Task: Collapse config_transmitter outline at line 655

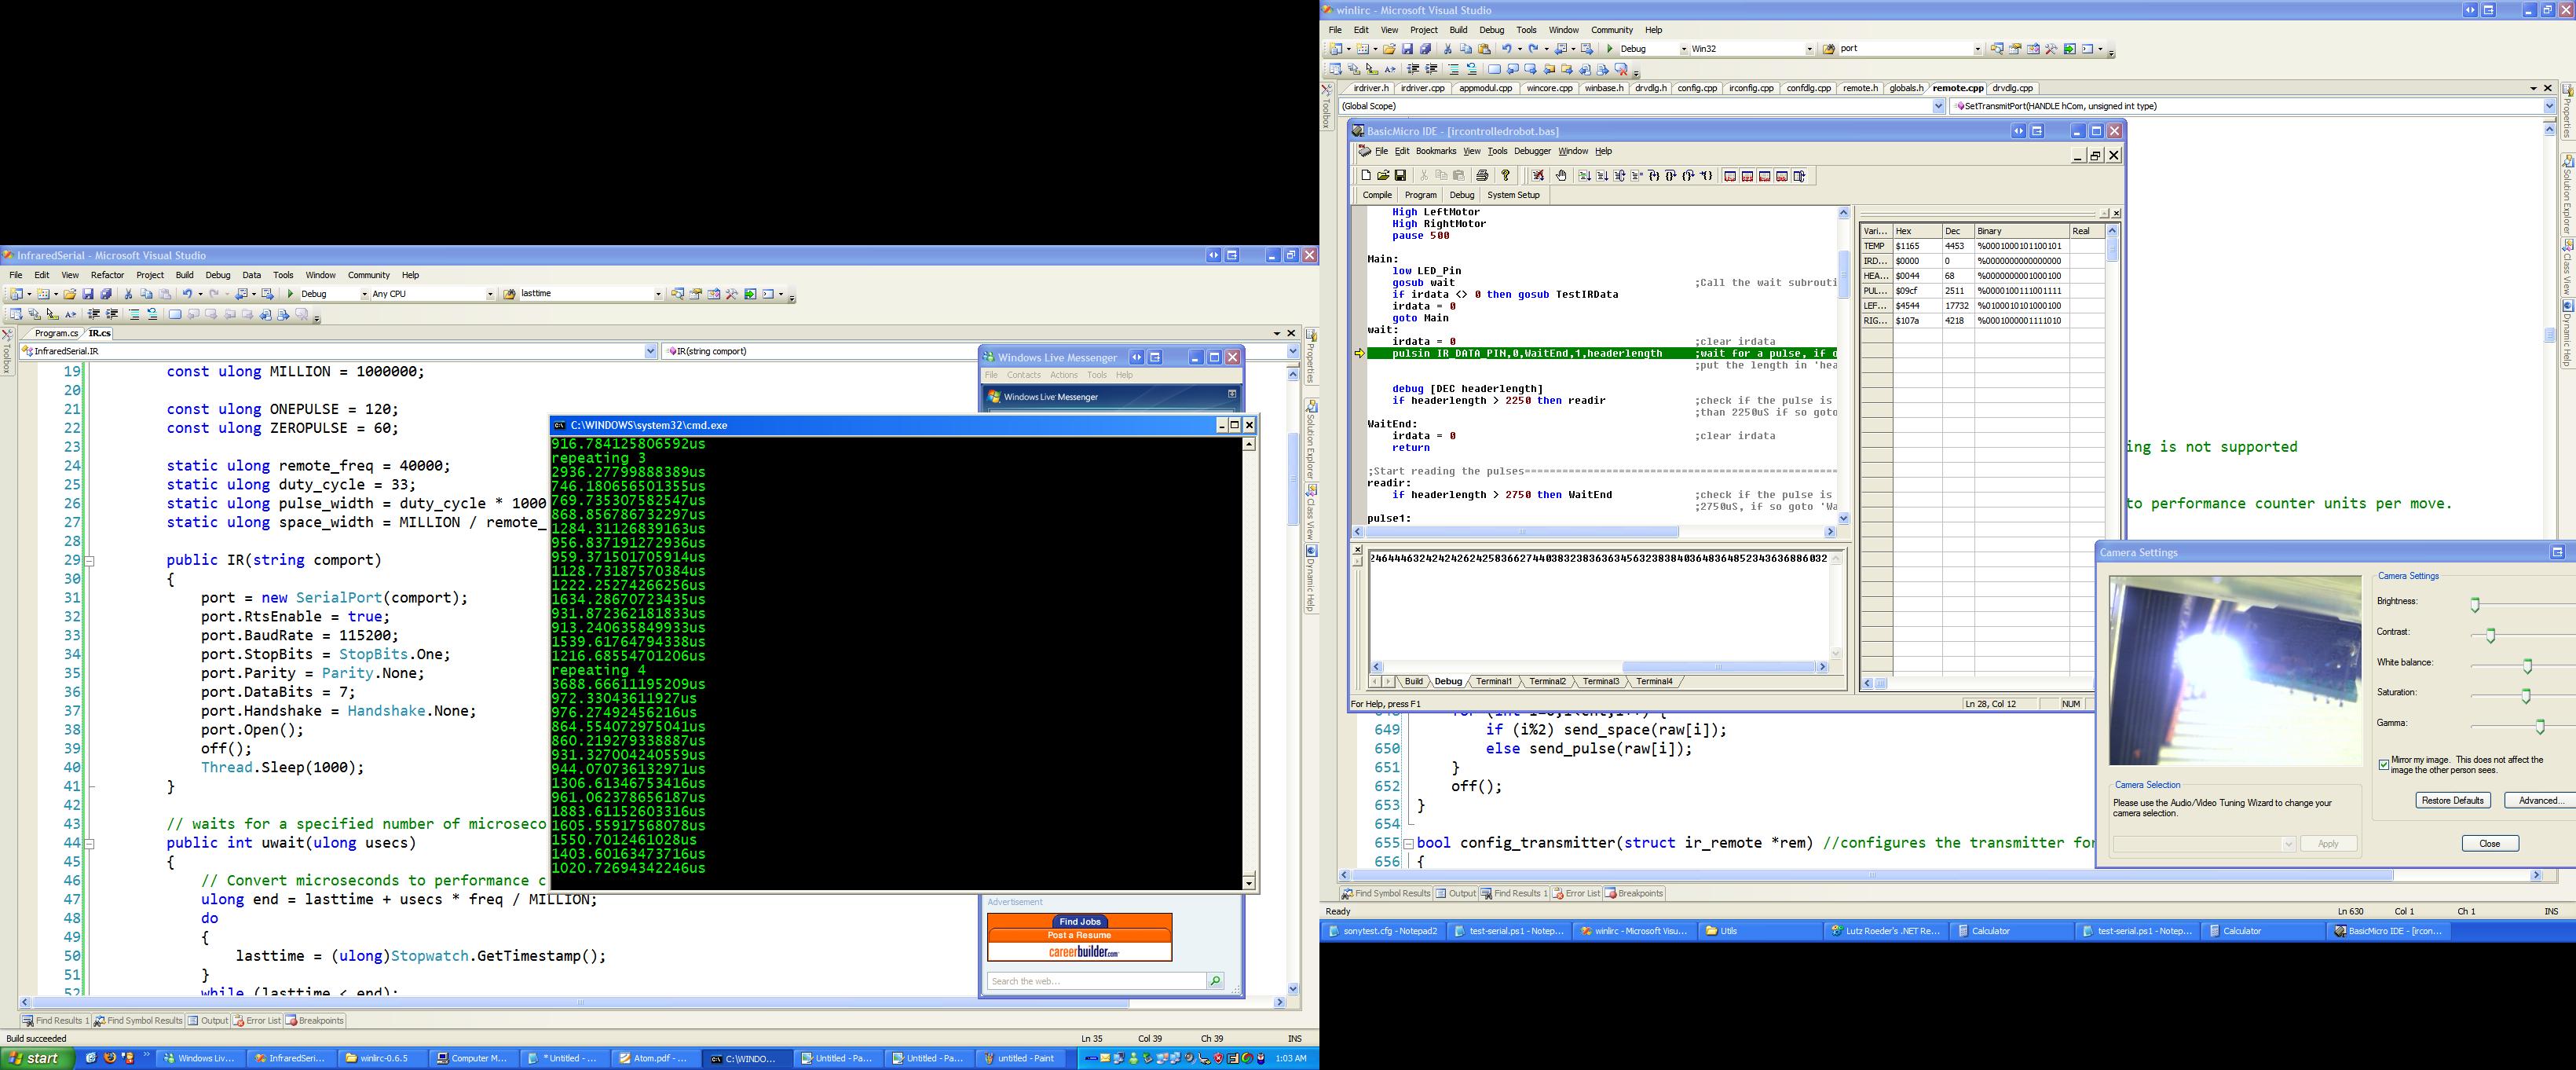Action: click(1409, 843)
